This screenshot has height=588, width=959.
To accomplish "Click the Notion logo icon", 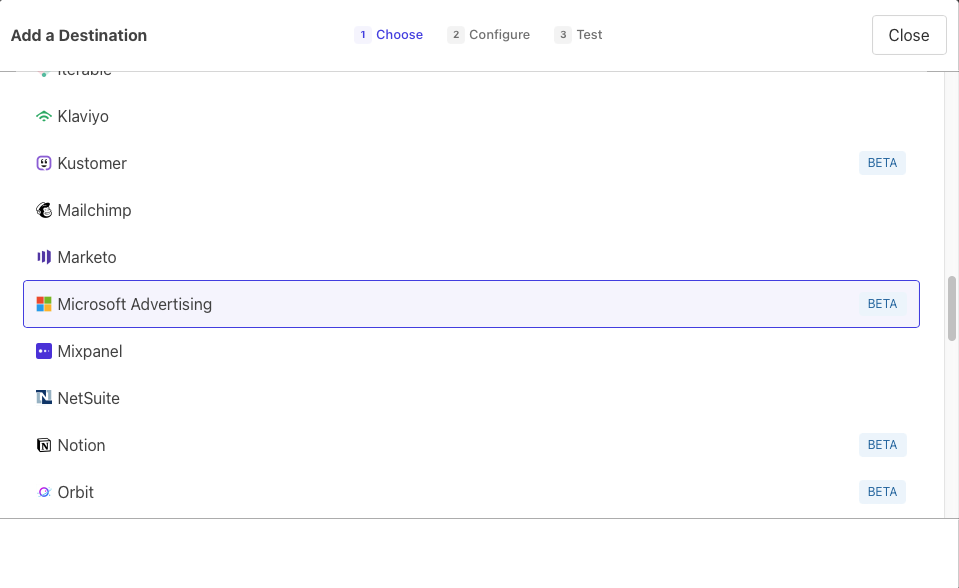I will pyautogui.click(x=43, y=445).
